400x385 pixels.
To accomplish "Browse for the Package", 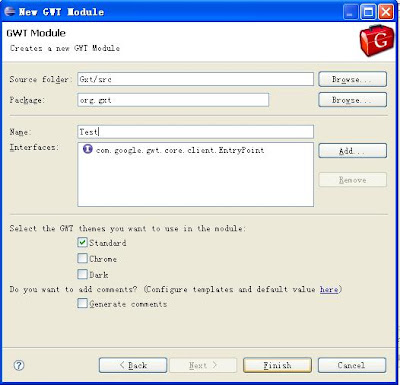I will click(x=353, y=100).
